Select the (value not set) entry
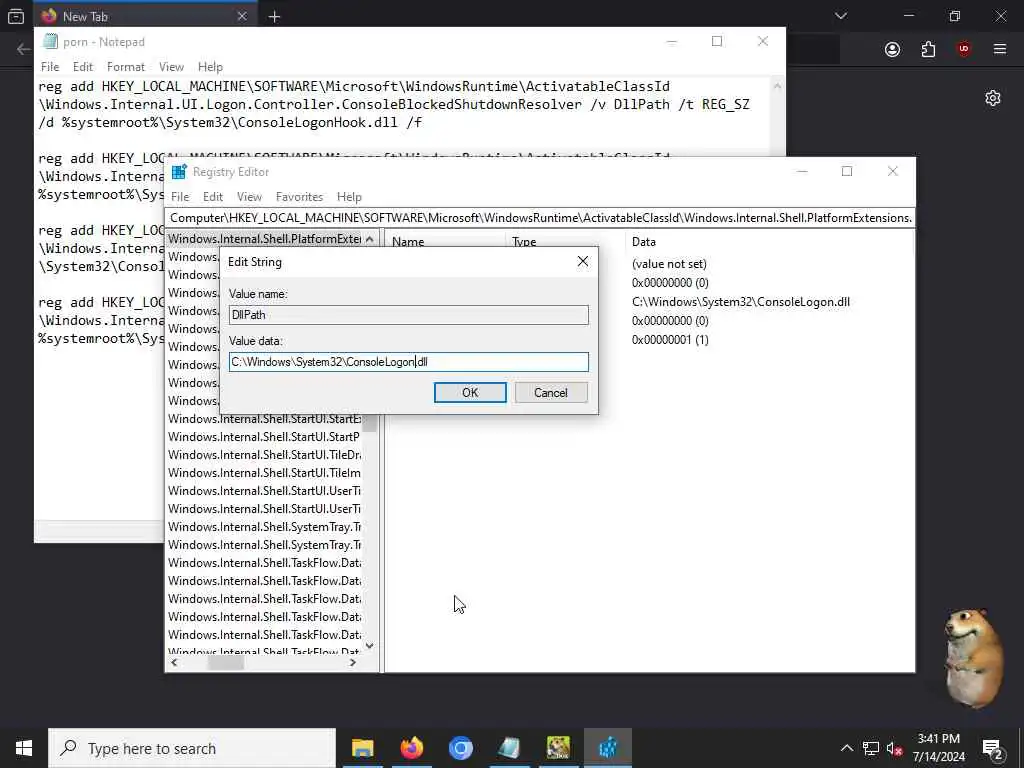1024x768 pixels. (x=669, y=264)
